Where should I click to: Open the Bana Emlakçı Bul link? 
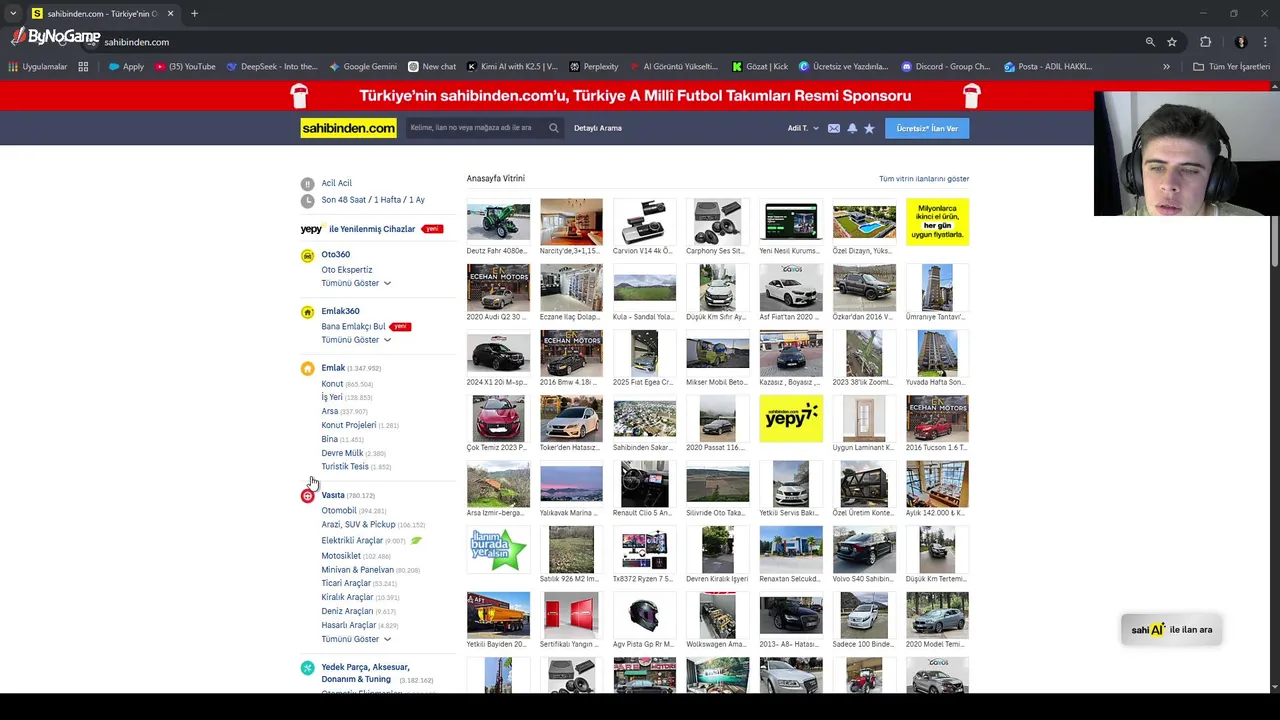click(353, 326)
